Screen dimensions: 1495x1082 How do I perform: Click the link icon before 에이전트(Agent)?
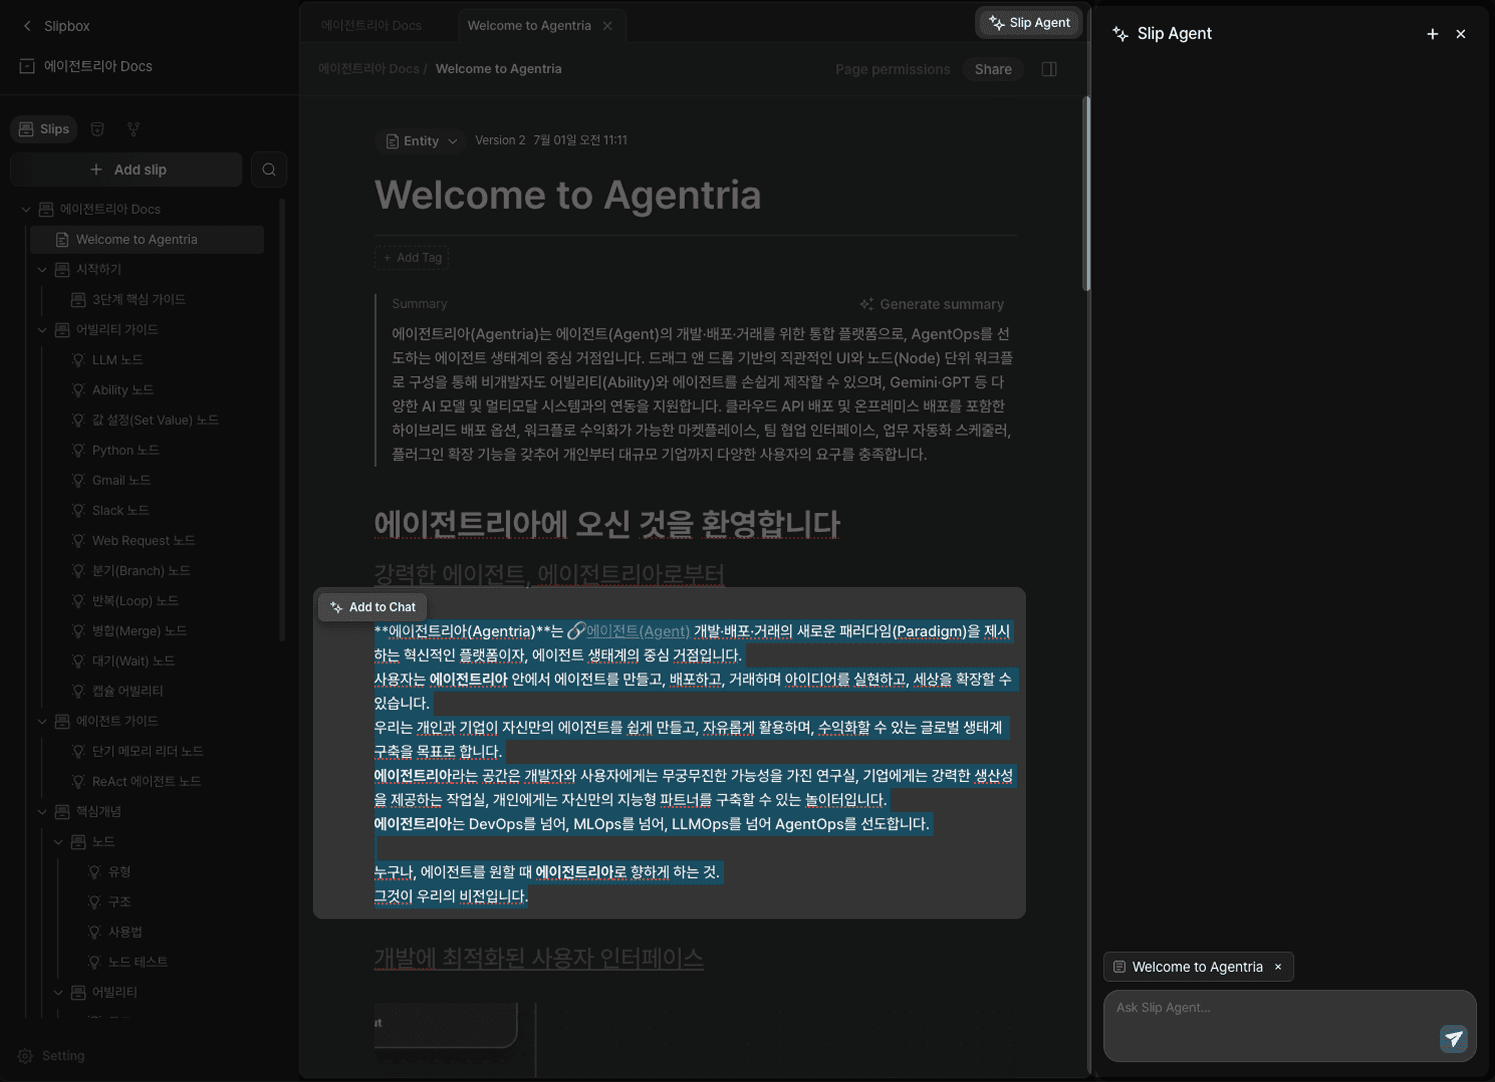tap(575, 631)
